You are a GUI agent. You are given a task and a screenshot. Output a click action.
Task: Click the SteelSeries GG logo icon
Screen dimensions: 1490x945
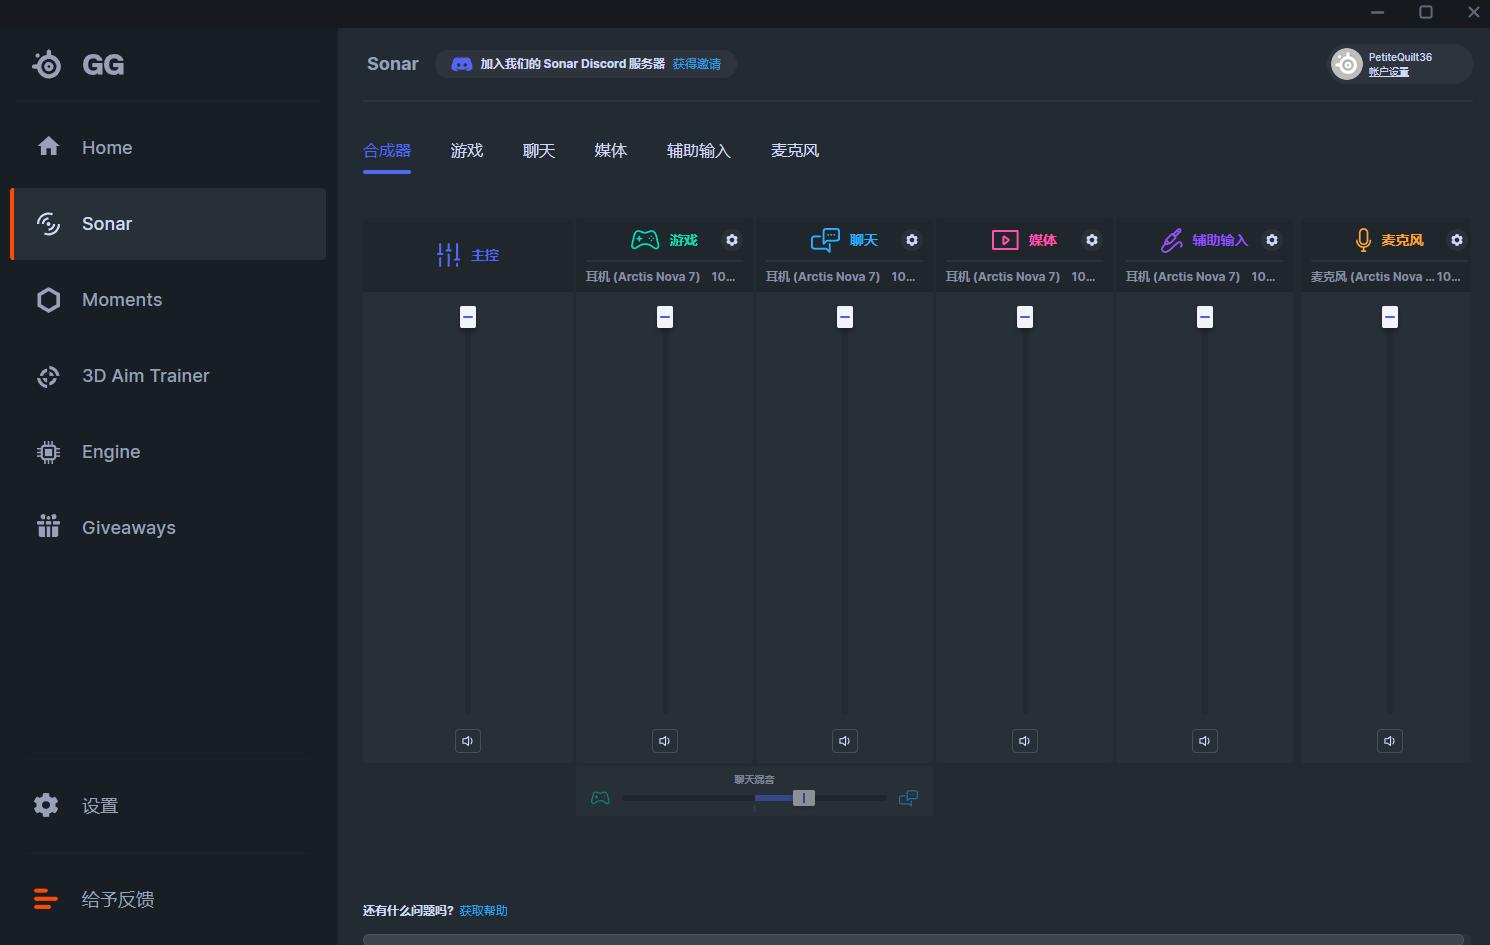[x=47, y=65]
